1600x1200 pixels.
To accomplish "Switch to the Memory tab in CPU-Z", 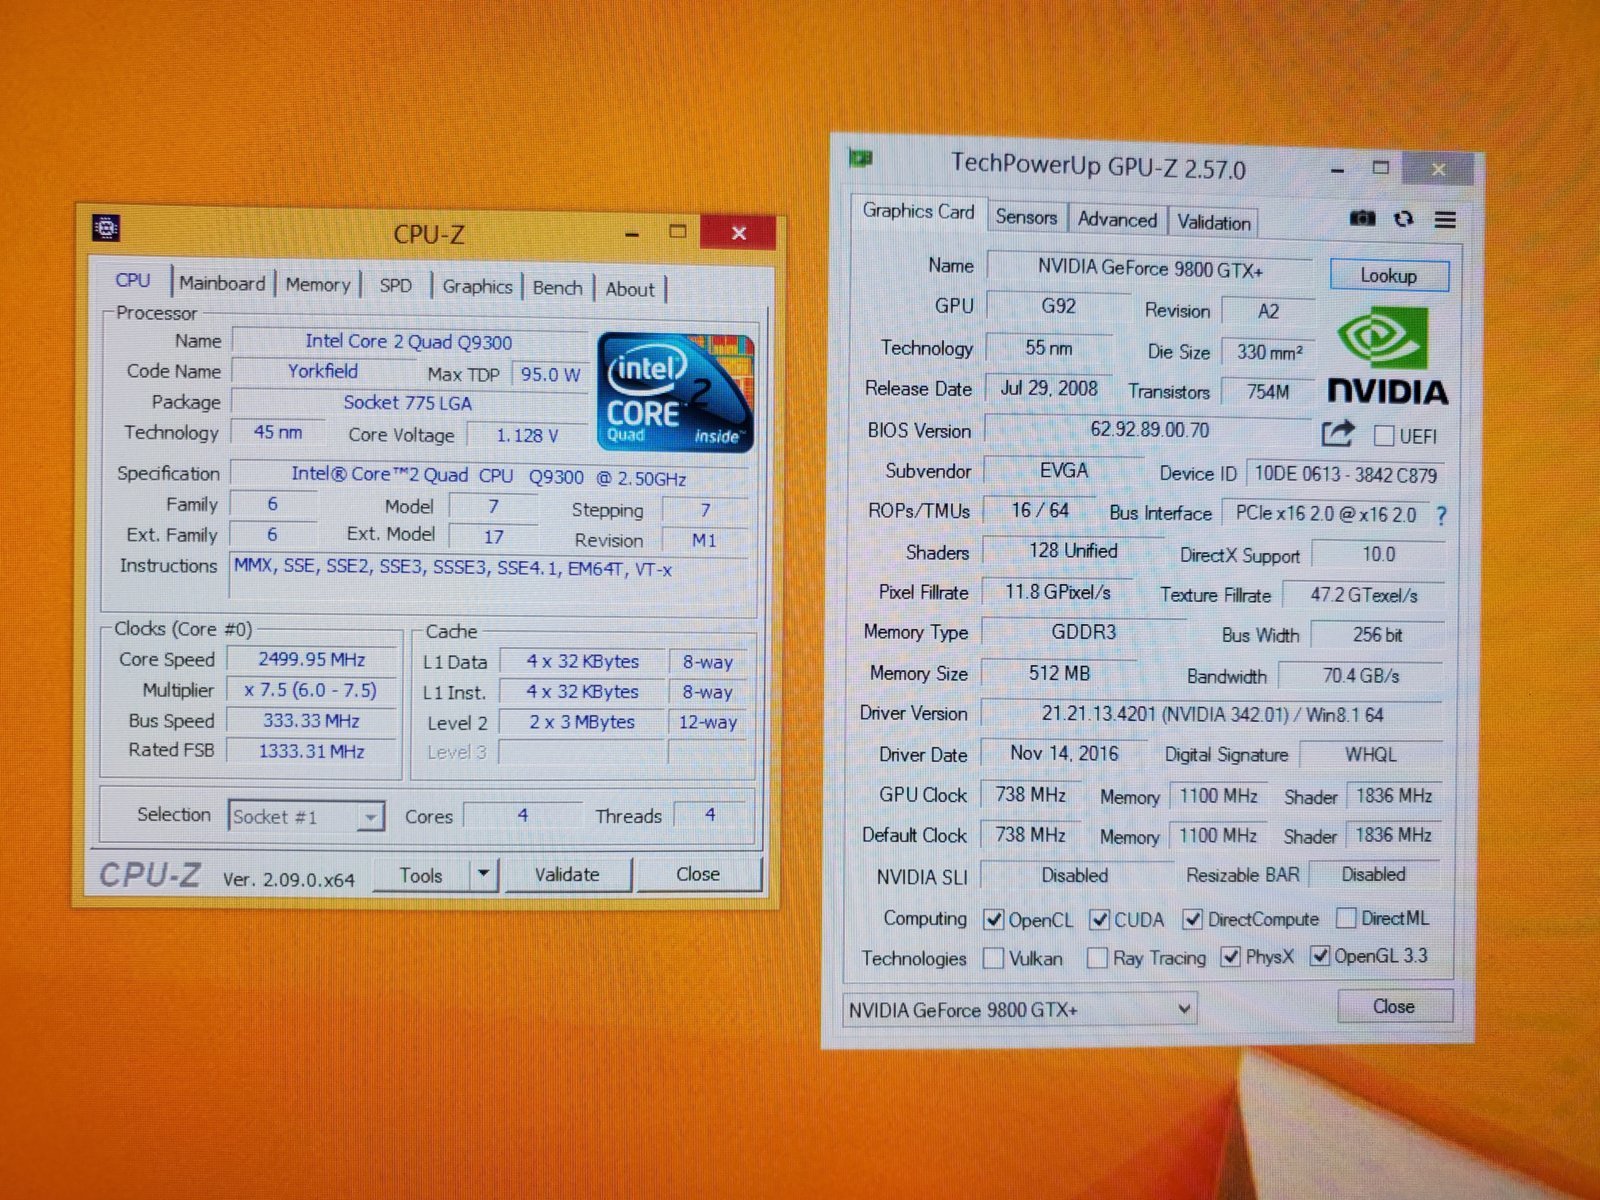I will 318,285.
